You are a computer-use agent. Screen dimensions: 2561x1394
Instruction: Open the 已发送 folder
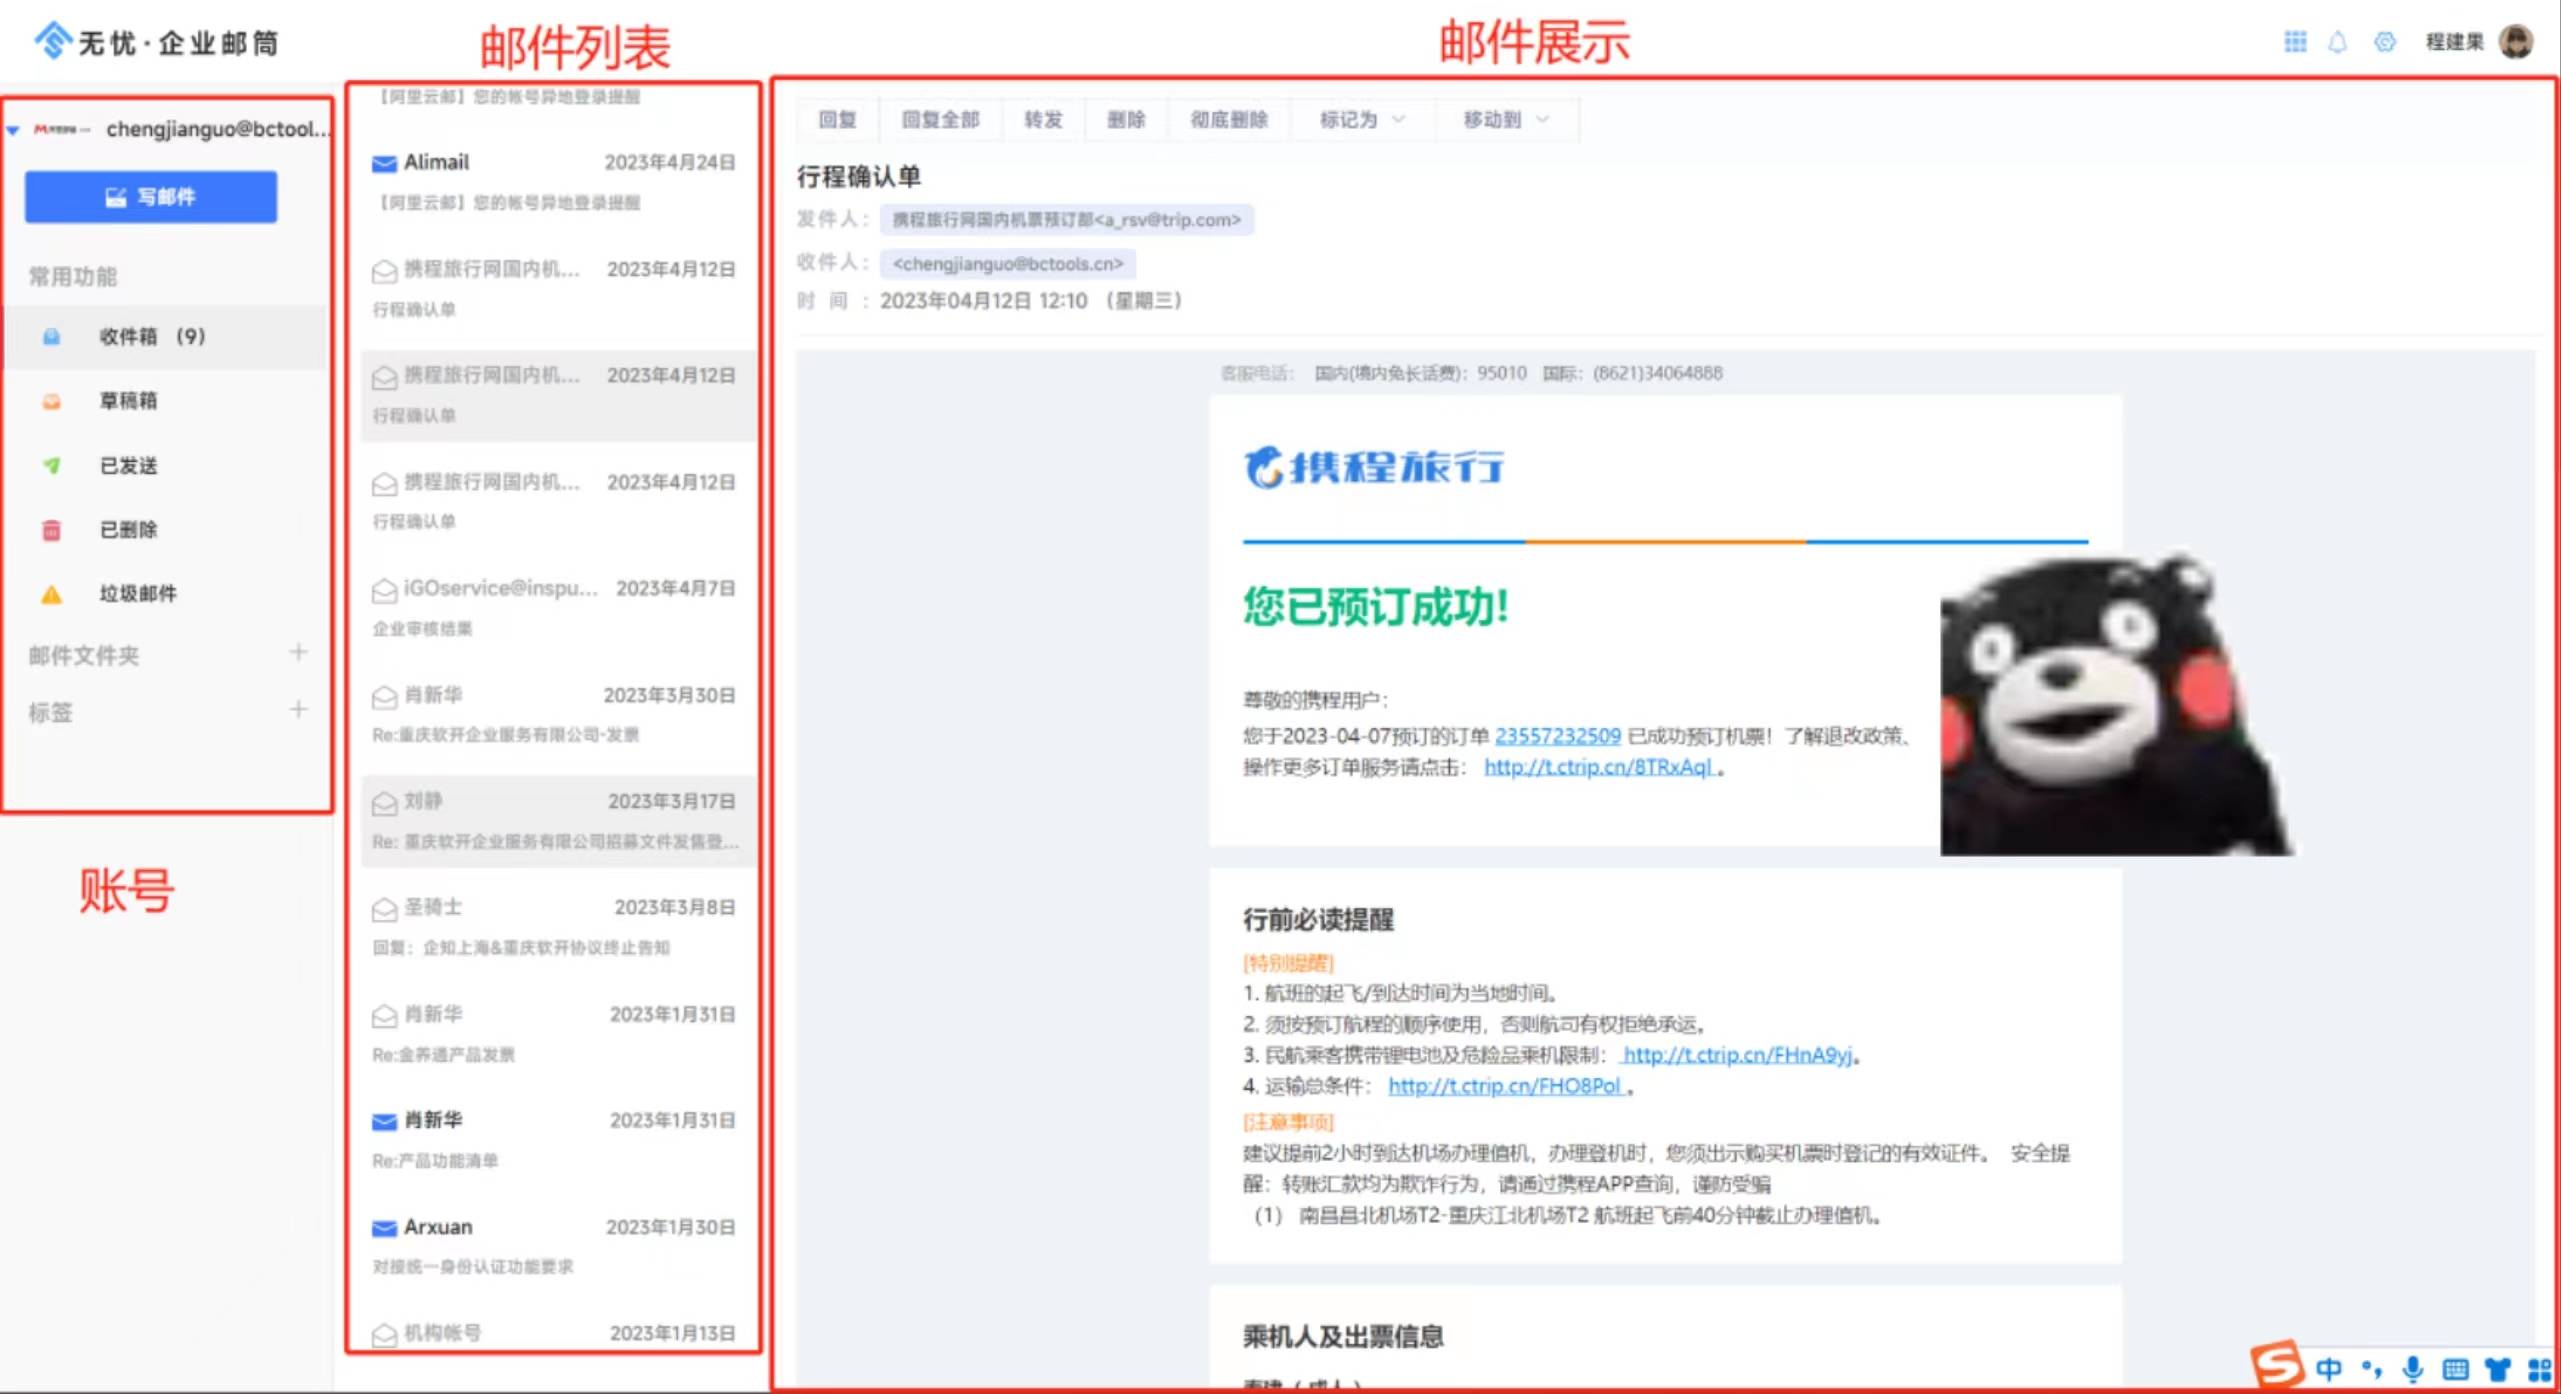click(165, 465)
